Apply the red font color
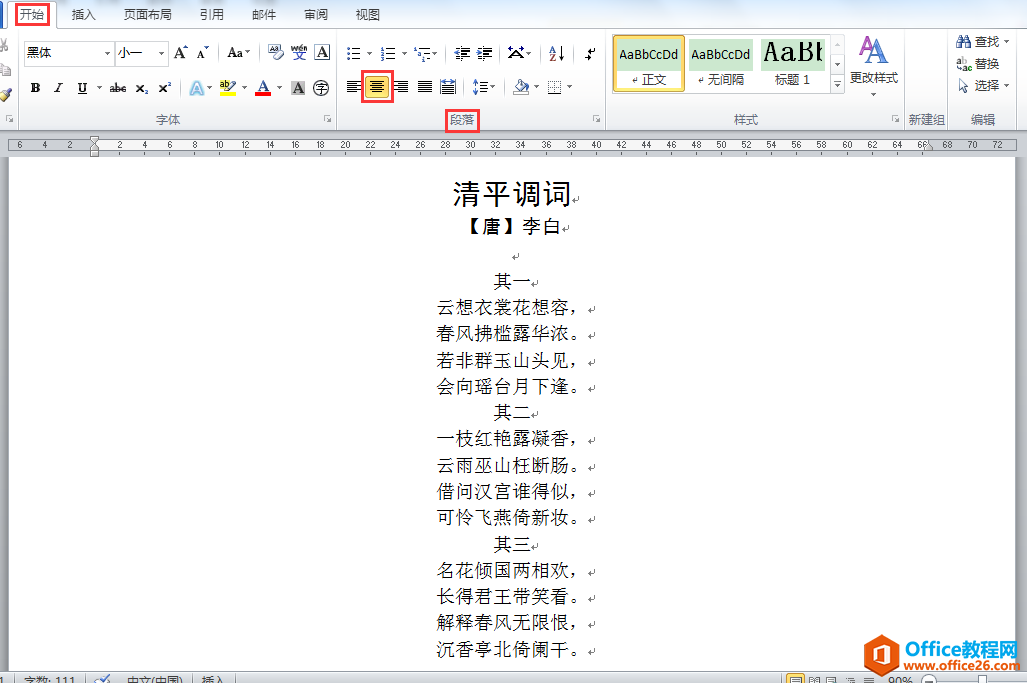 point(263,88)
